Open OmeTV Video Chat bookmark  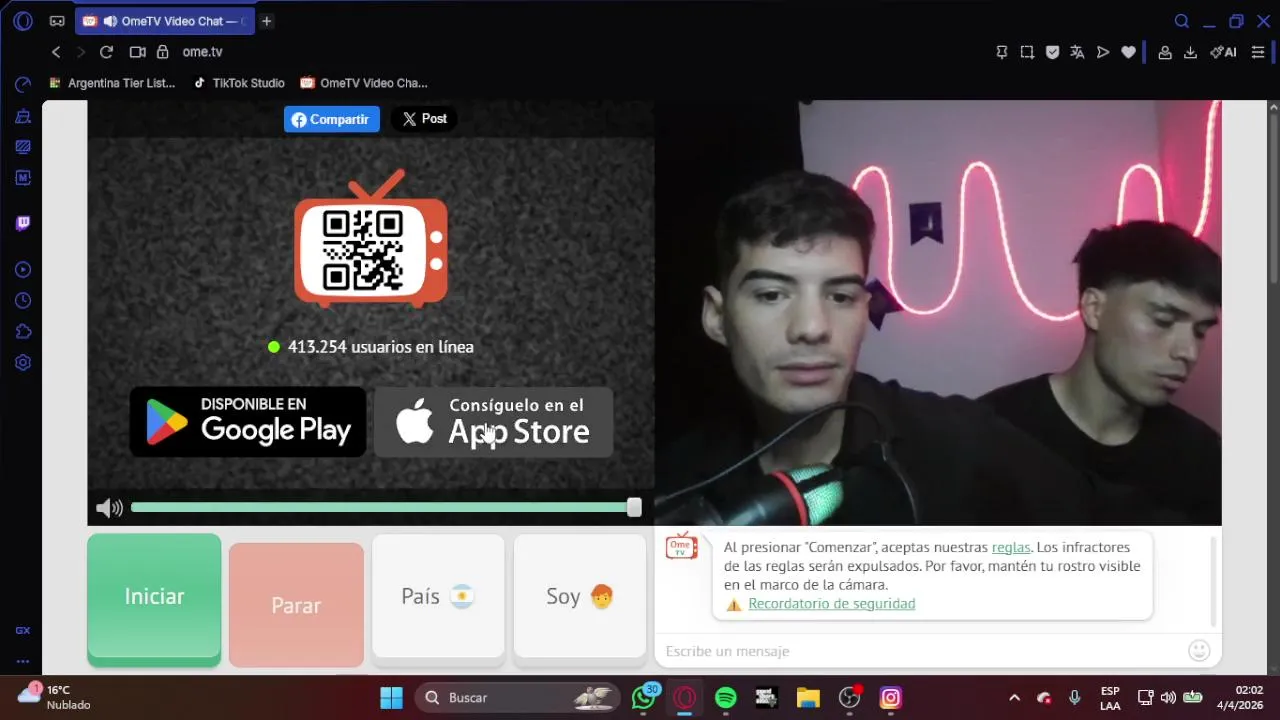[364, 83]
